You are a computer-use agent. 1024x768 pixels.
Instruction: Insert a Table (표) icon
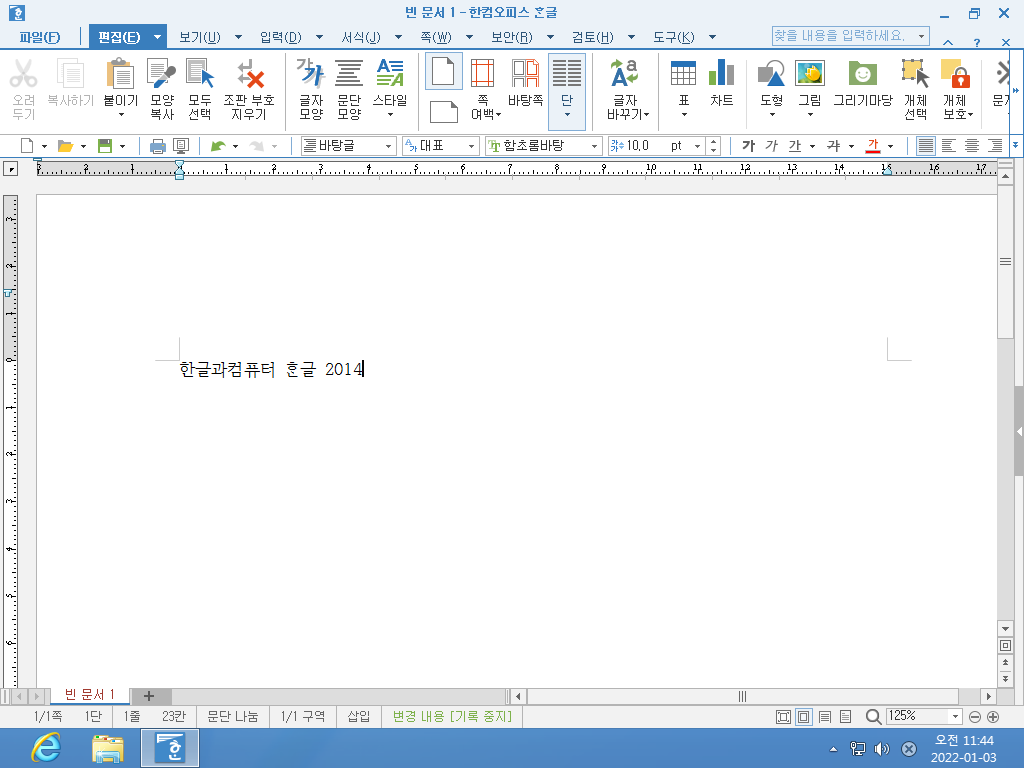click(683, 73)
